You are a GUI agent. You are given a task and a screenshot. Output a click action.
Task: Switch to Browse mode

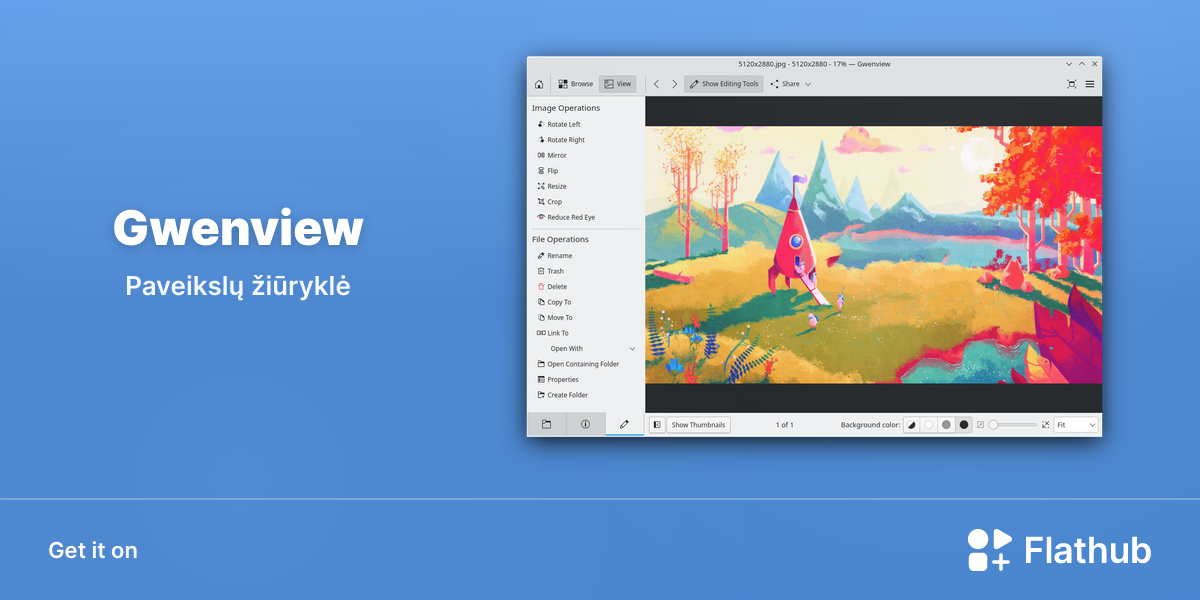pyautogui.click(x=575, y=84)
